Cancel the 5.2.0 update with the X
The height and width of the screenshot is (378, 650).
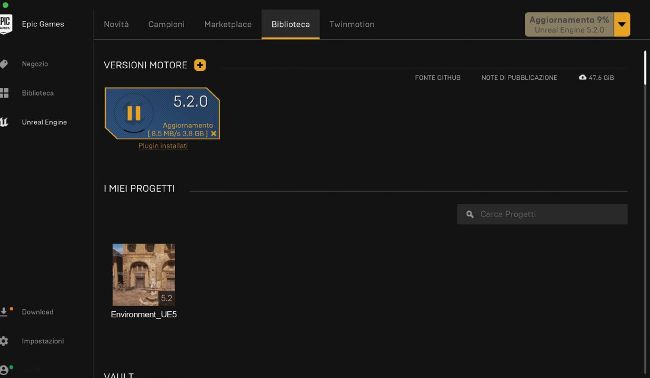point(213,133)
